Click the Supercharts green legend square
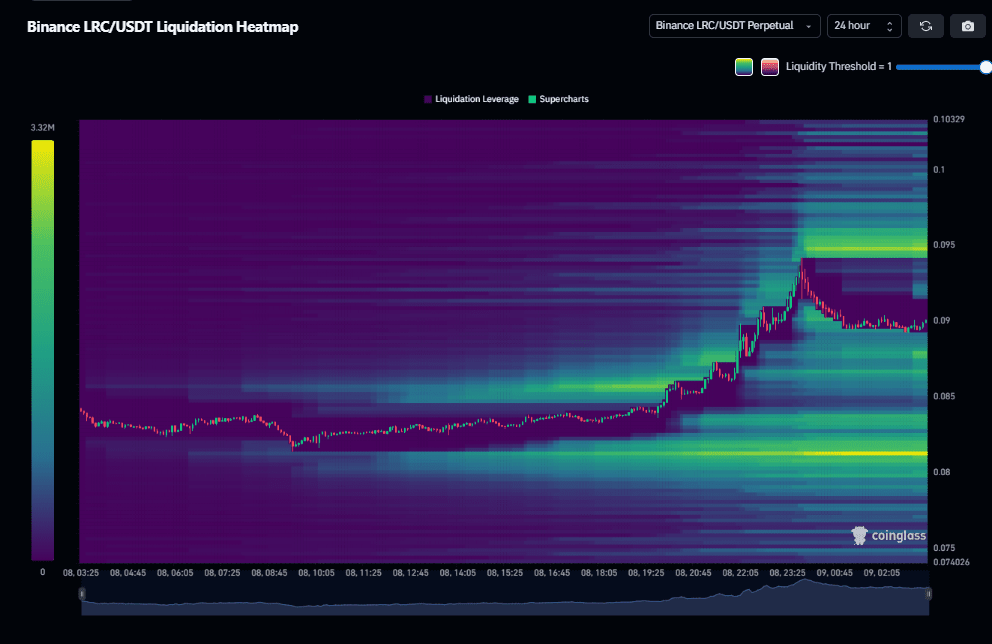Viewport: 992px width, 644px height. (532, 99)
